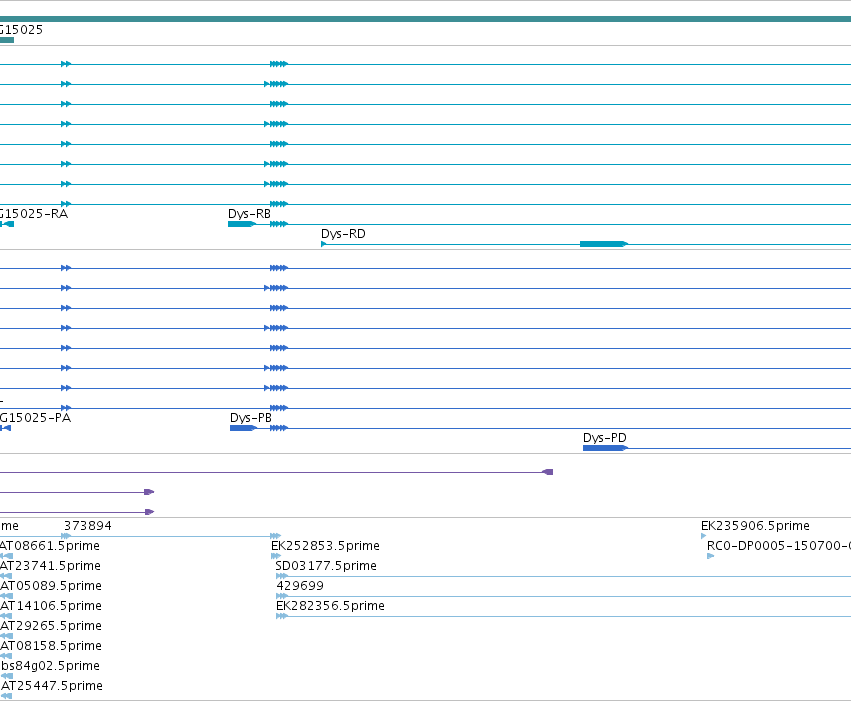Click the EK282356.5prime EST label

(330, 606)
